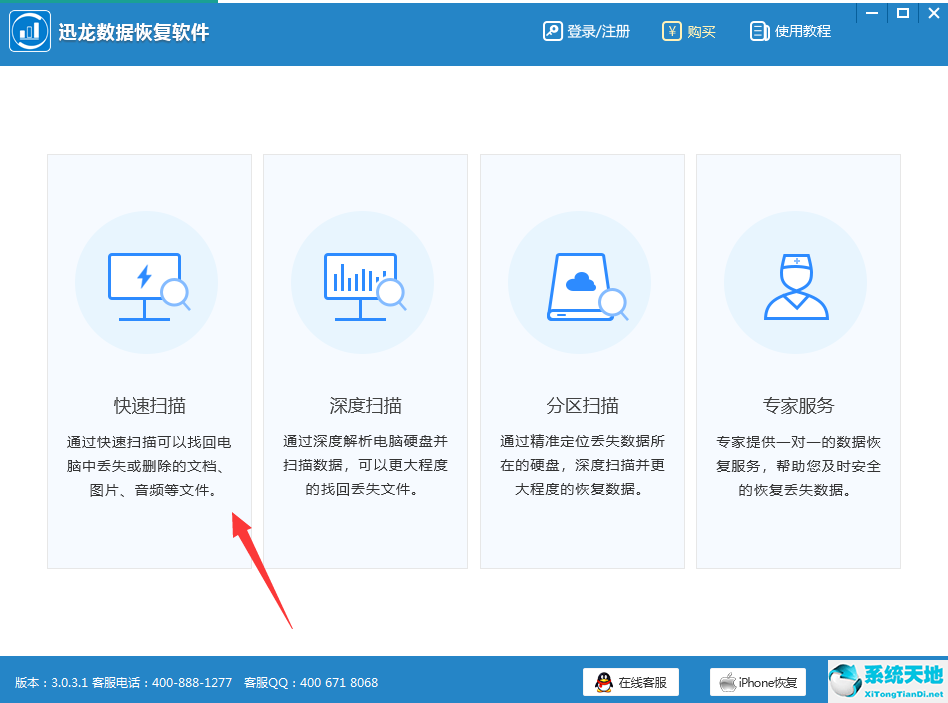Click the tutorial book icon beside 使用教程

(x=758, y=30)
